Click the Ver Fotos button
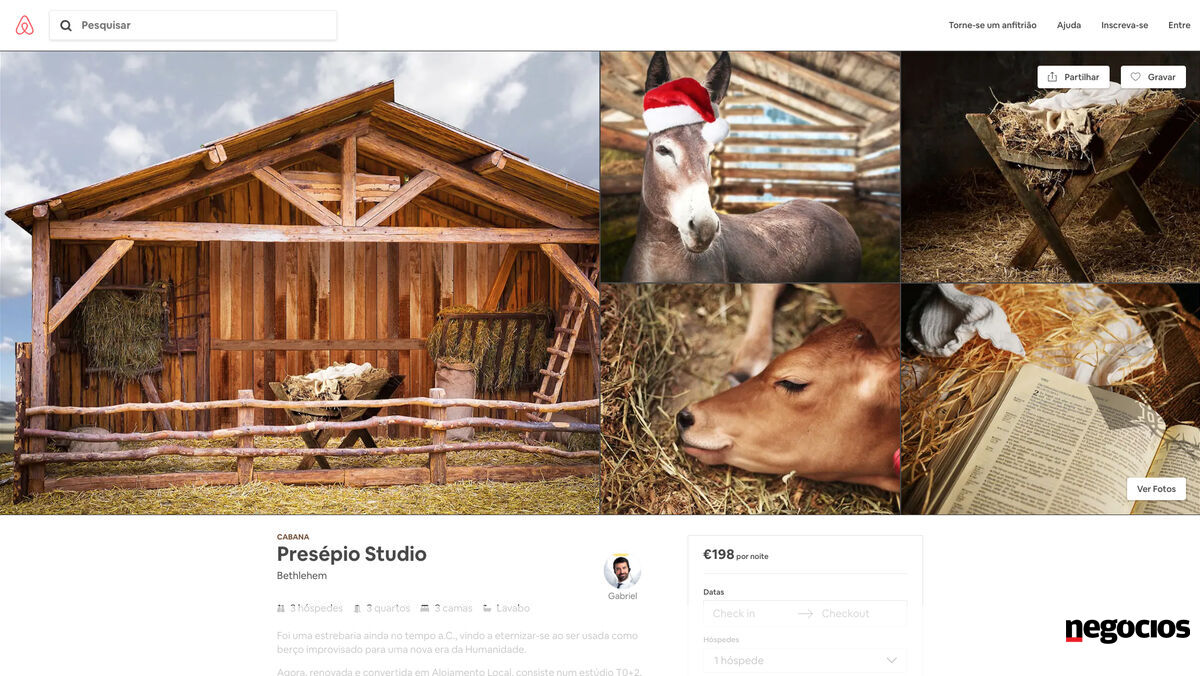 click(x=1156, y=489)
